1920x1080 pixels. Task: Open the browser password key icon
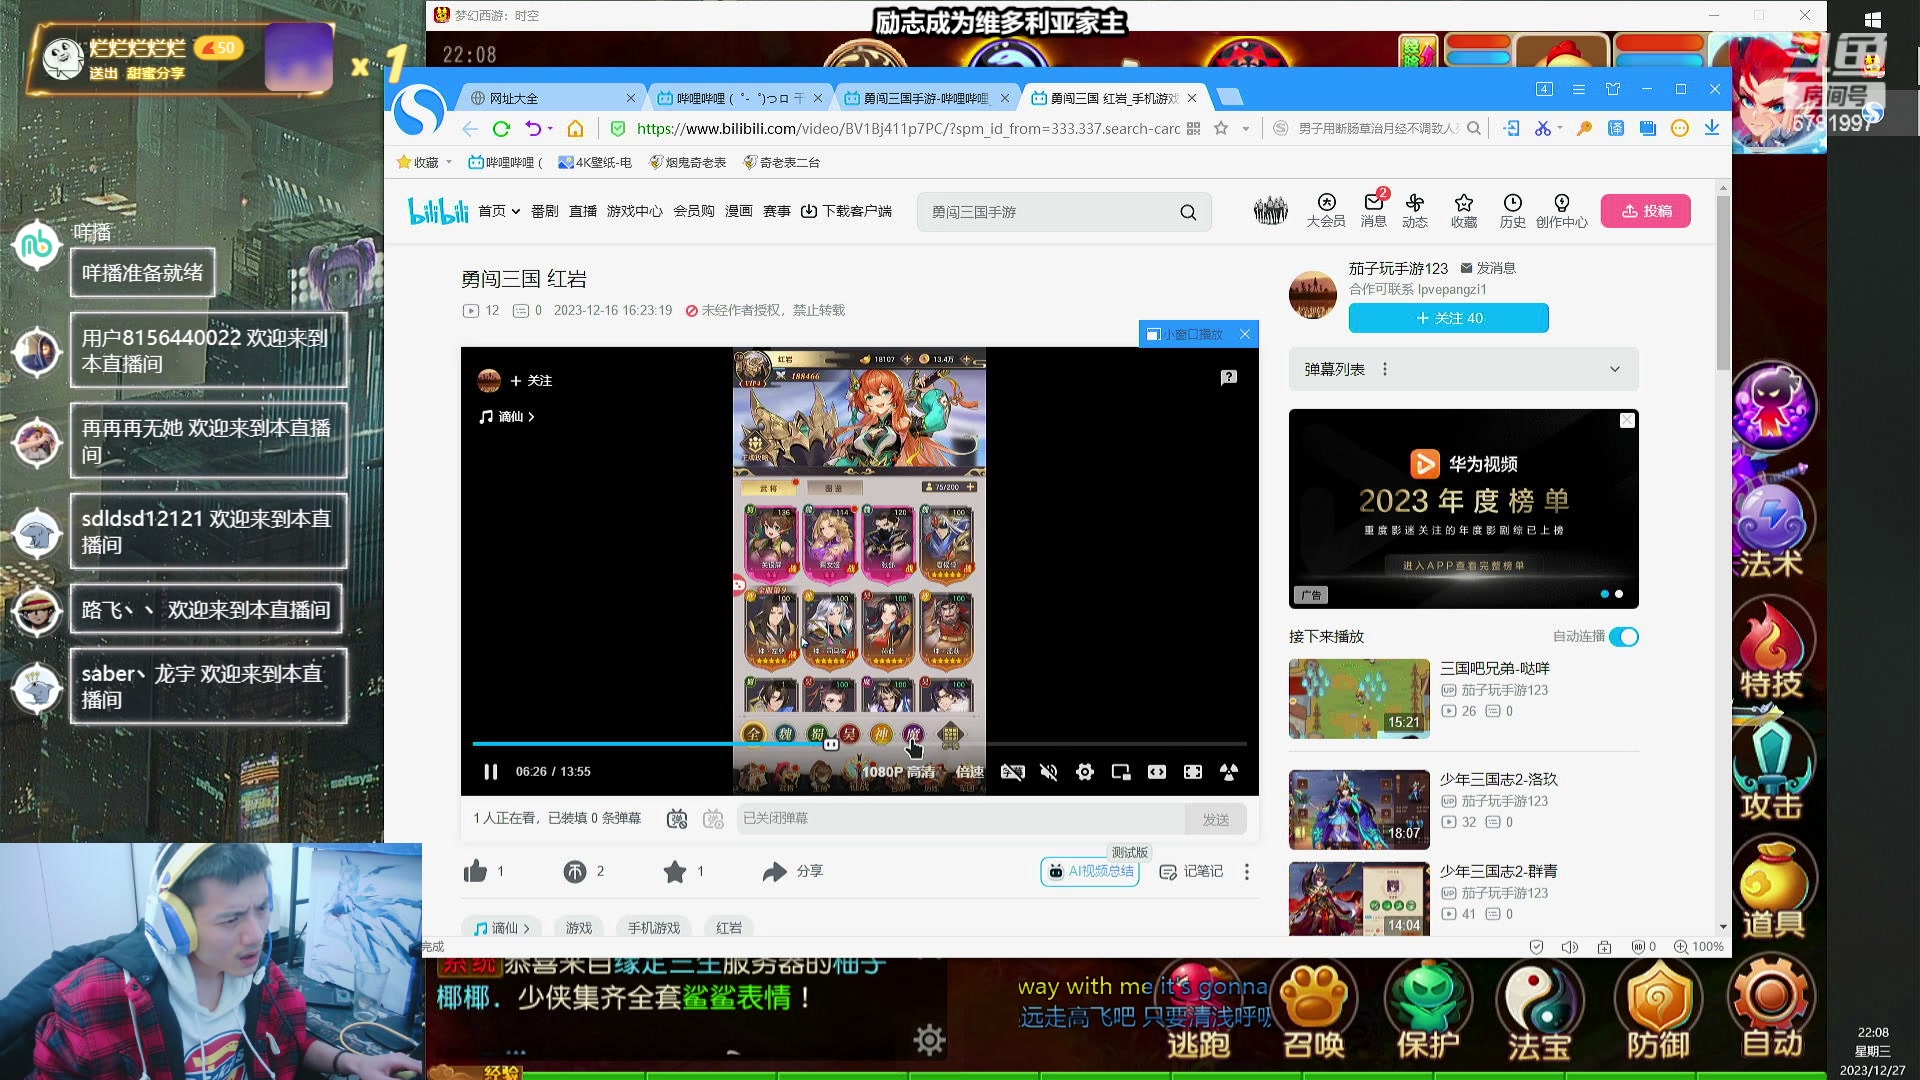(x=1584, y=128)
